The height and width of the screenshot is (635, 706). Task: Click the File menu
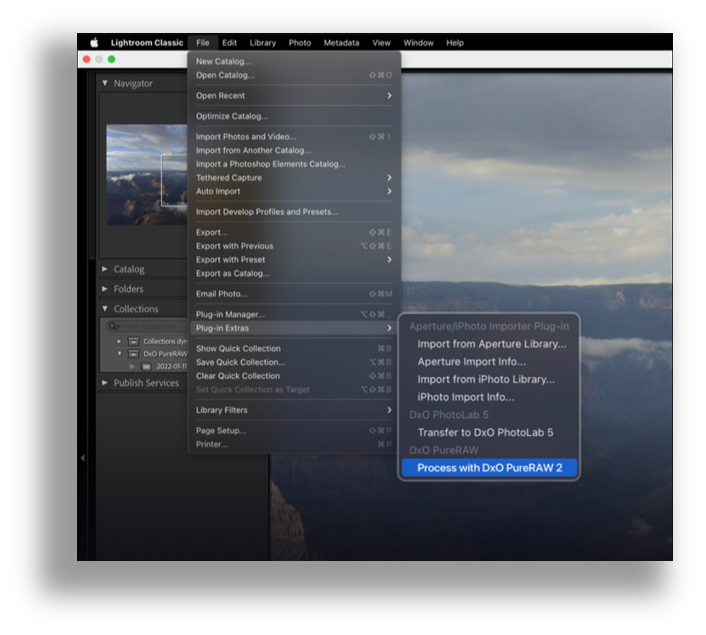click(203, 43)
